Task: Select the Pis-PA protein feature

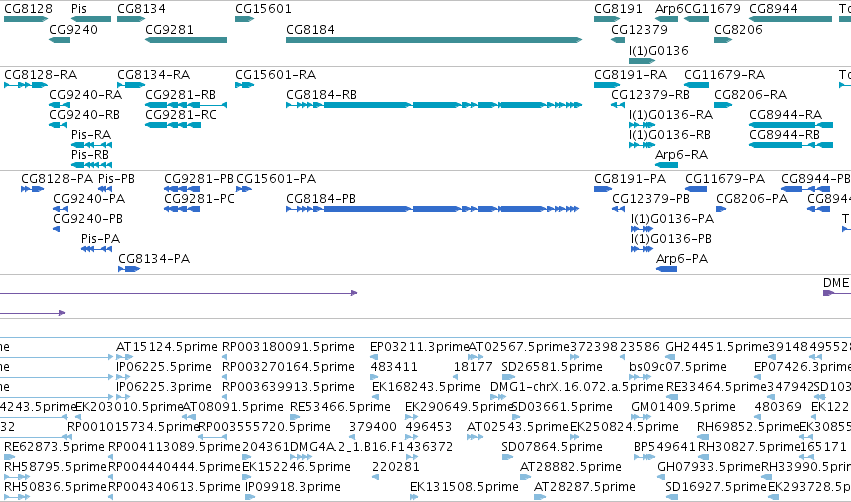Action: 96,249
